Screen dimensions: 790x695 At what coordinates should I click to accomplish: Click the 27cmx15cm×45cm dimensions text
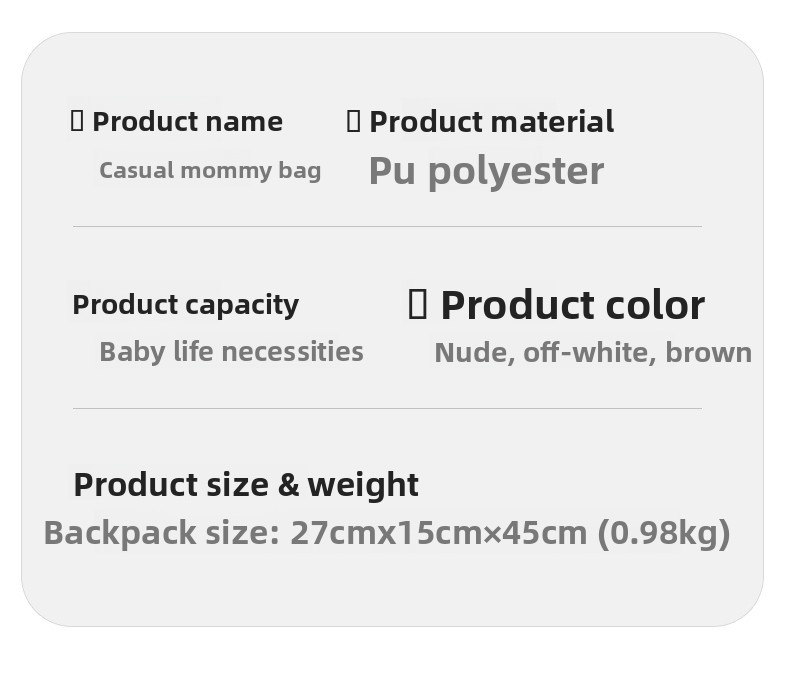point(438,532)
